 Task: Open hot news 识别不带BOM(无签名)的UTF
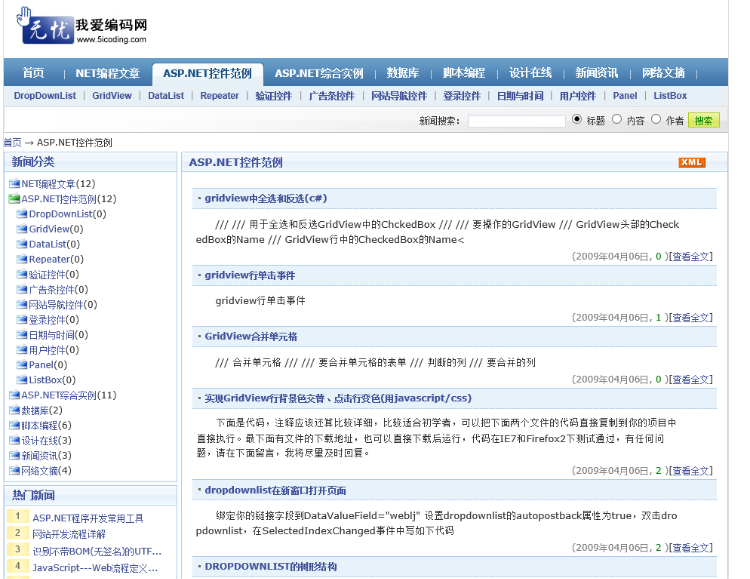(97, 551)
